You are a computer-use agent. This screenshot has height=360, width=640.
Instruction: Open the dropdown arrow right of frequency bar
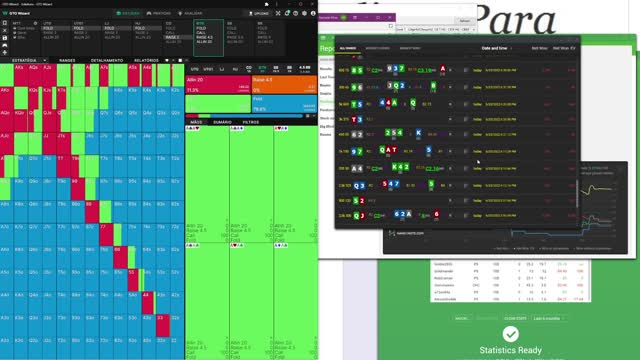coord(314,116)
